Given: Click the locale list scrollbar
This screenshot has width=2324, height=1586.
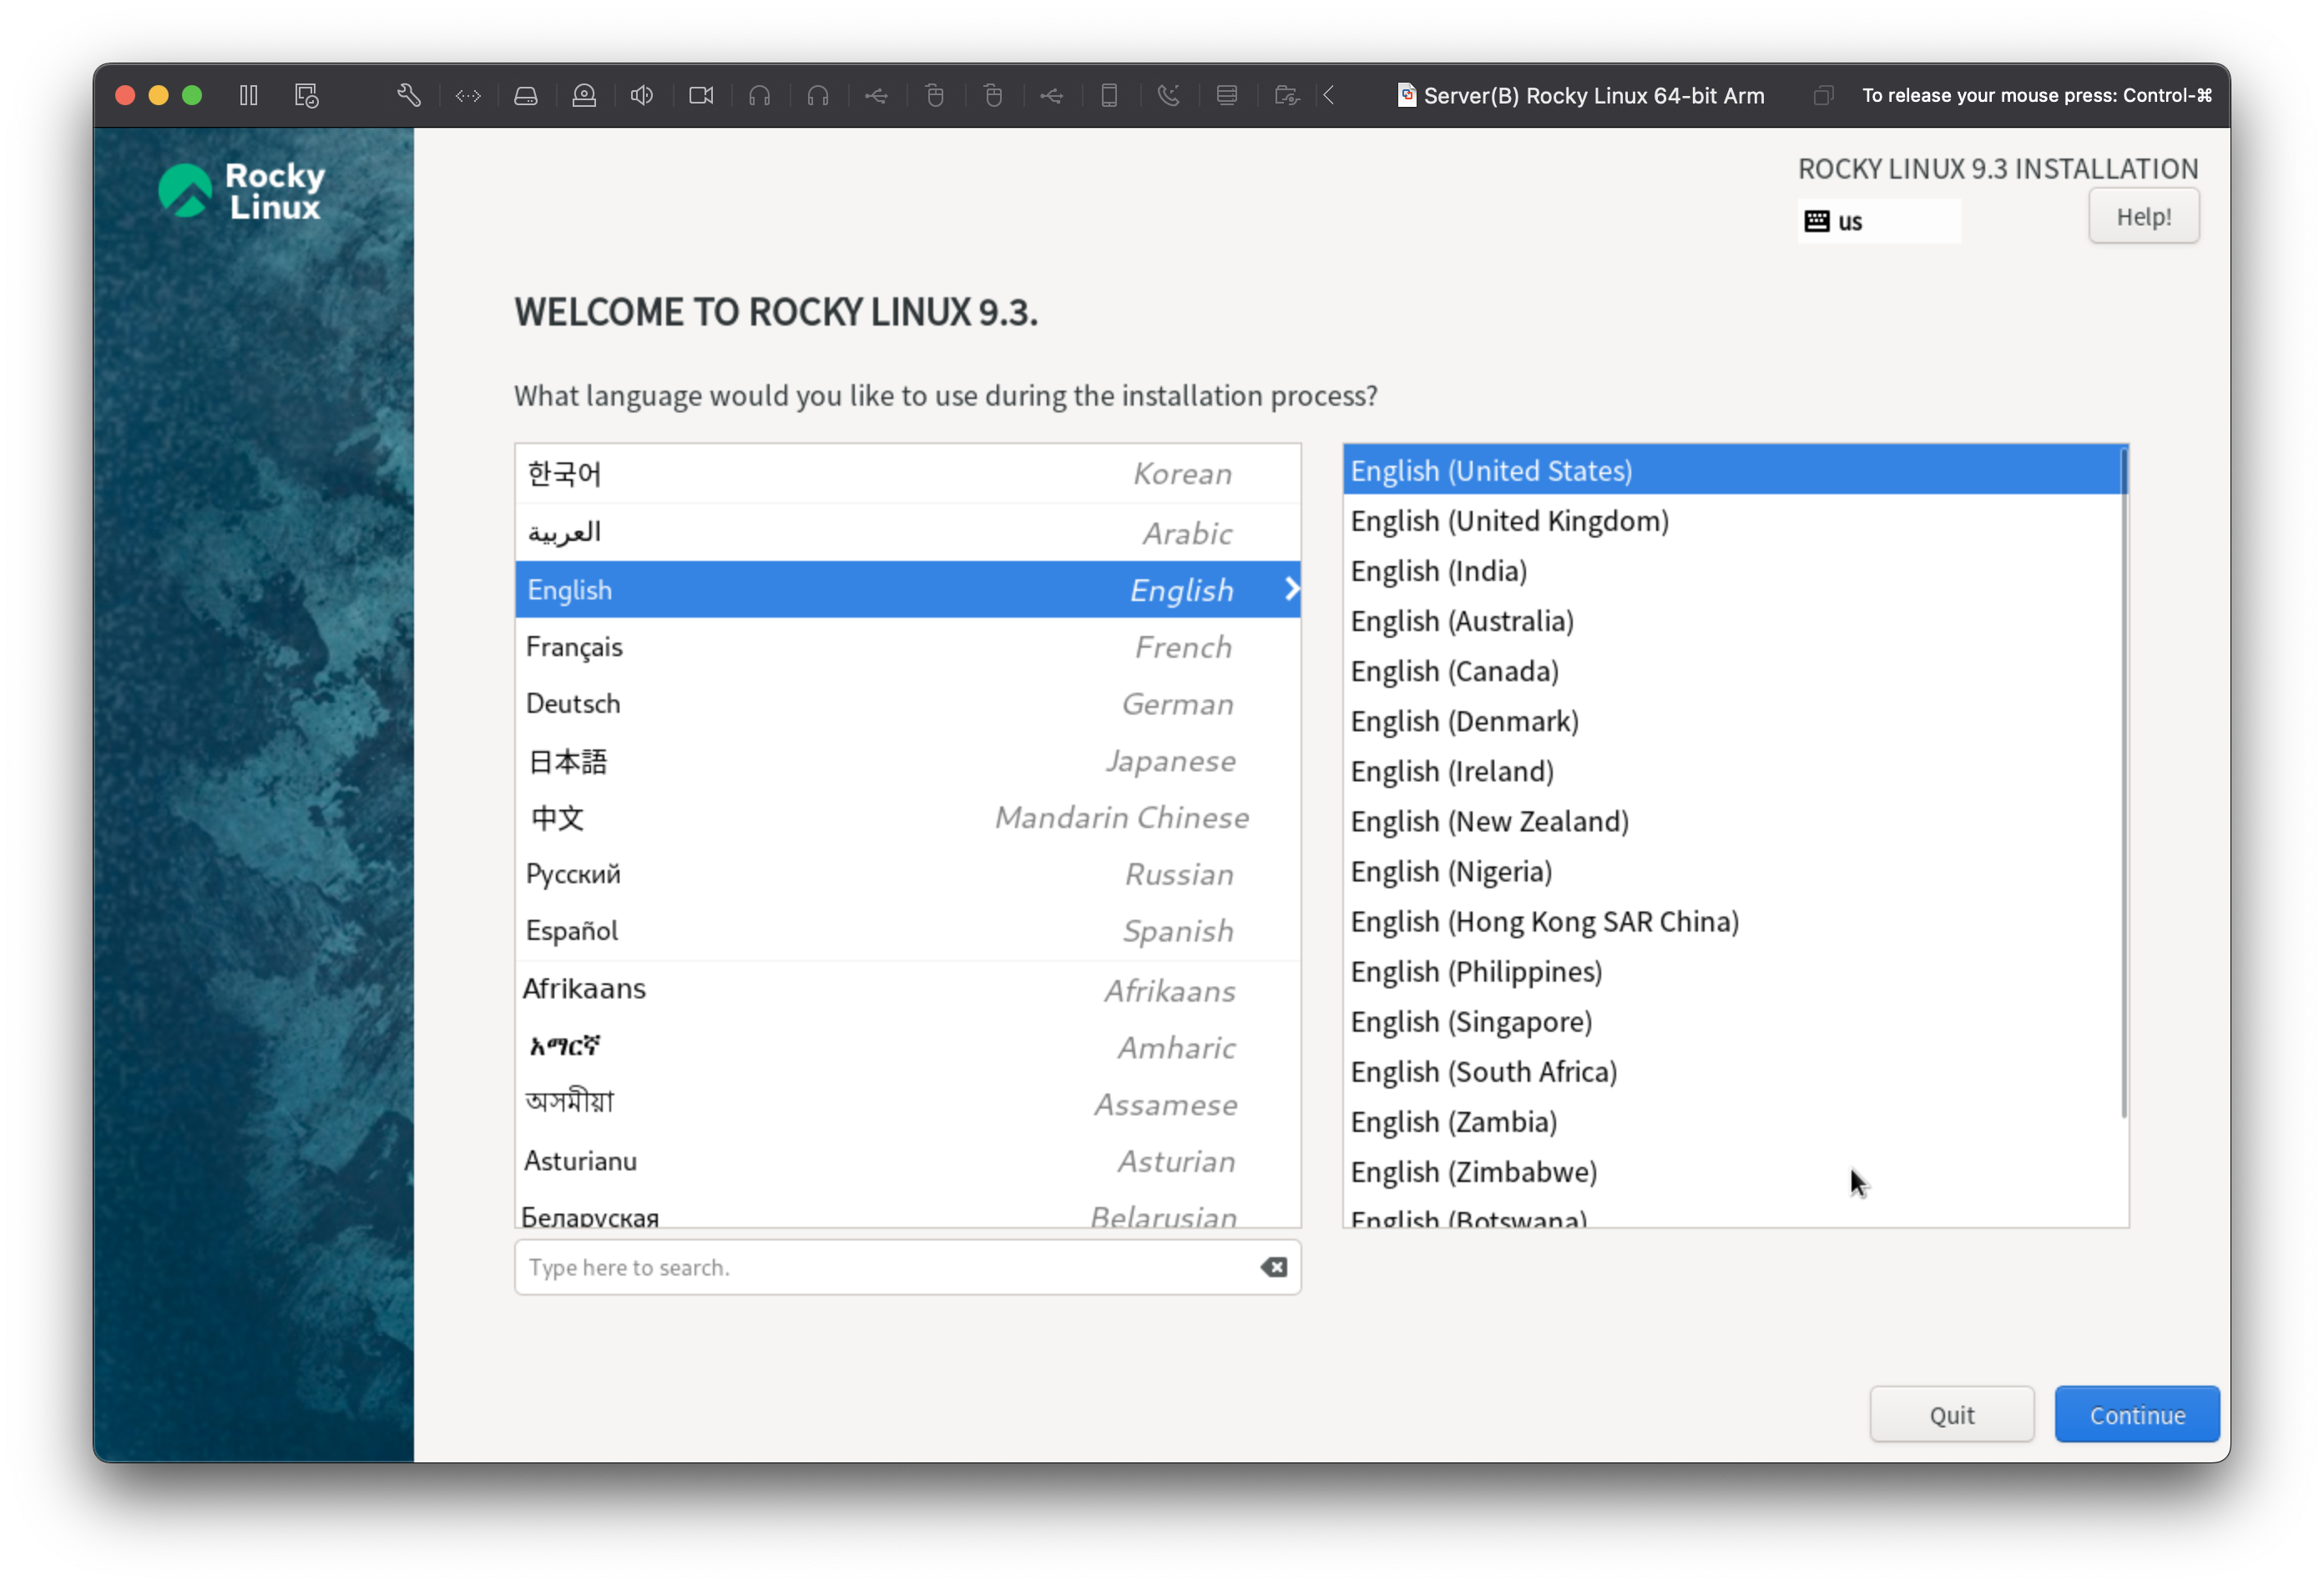Looking at the screenshot, I should tap(2123, 785).
